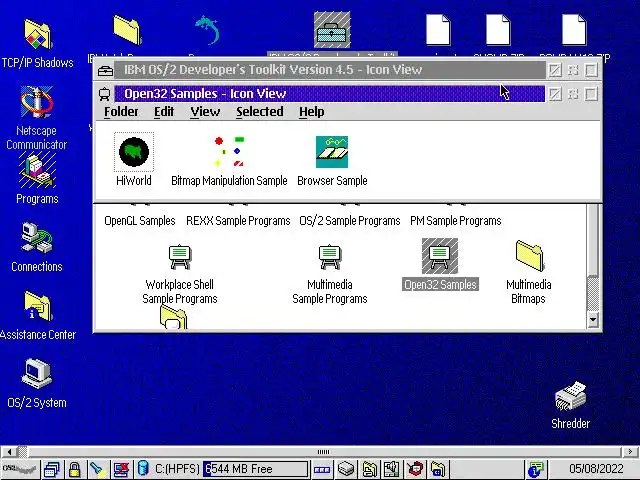640x480 pixels.
Task: Select the Browser Sample icon
Action: [x=332, y=152]
